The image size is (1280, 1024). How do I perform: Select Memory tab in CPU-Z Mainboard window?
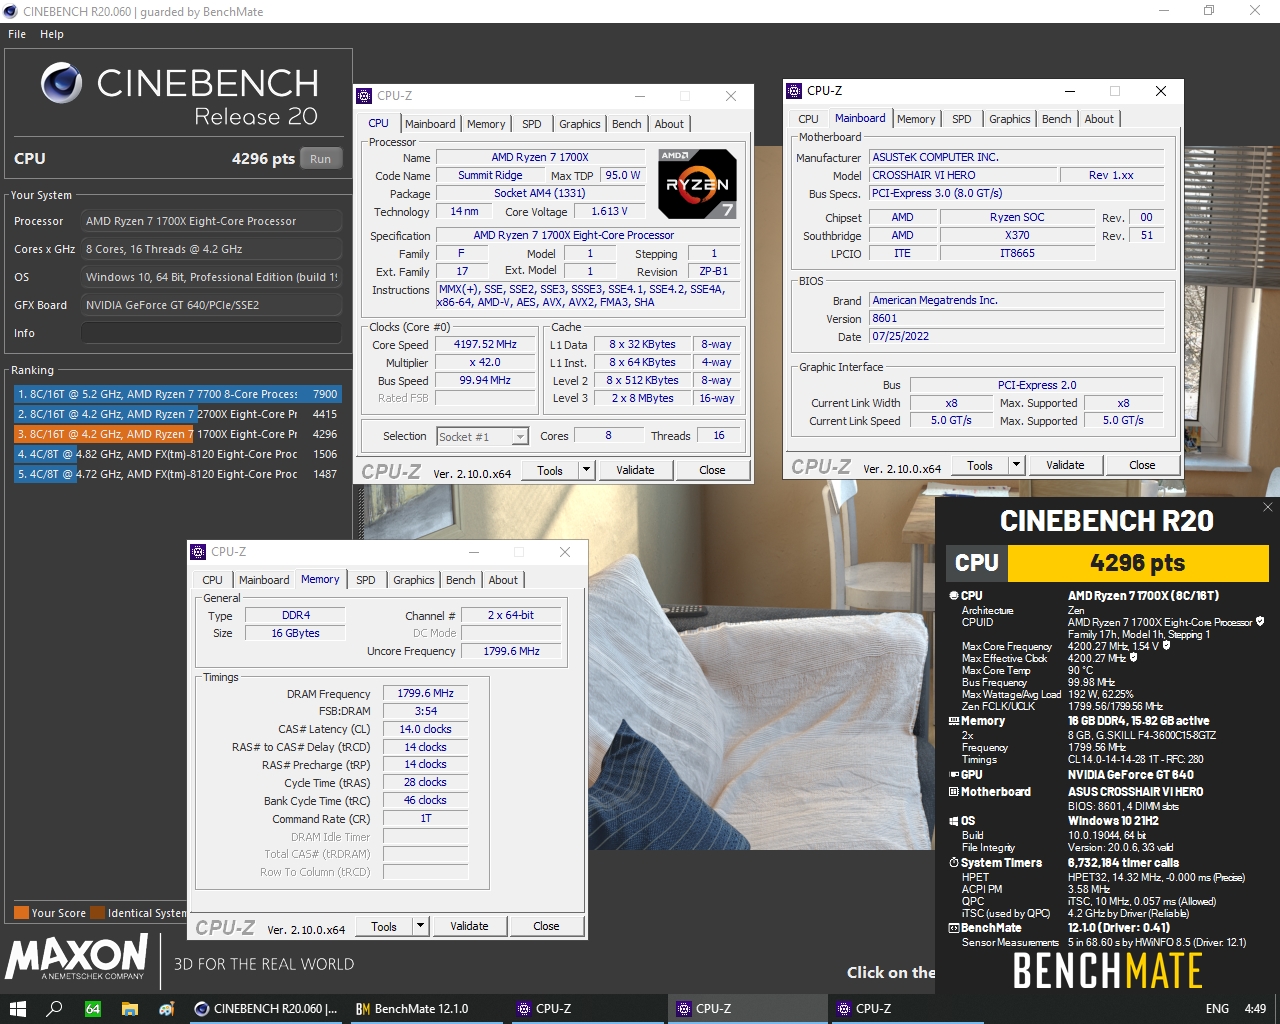[916, 119]
